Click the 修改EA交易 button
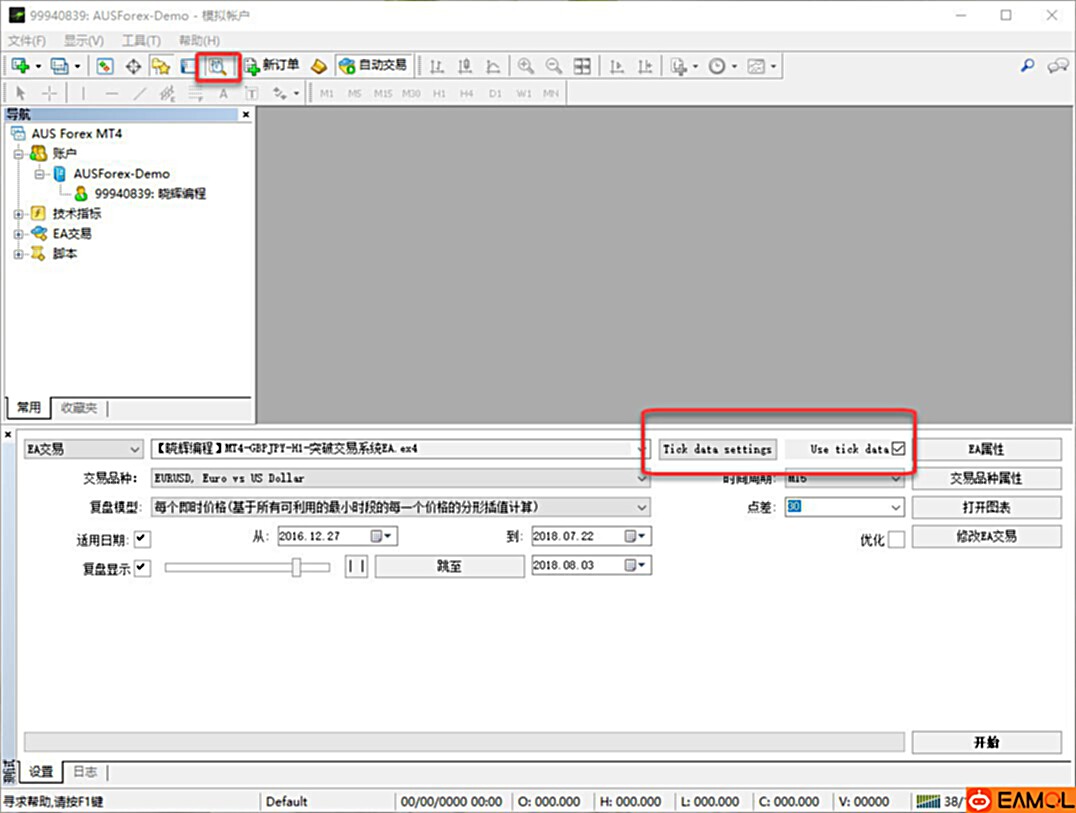The image size is (1076, 813). coord(986,537)
